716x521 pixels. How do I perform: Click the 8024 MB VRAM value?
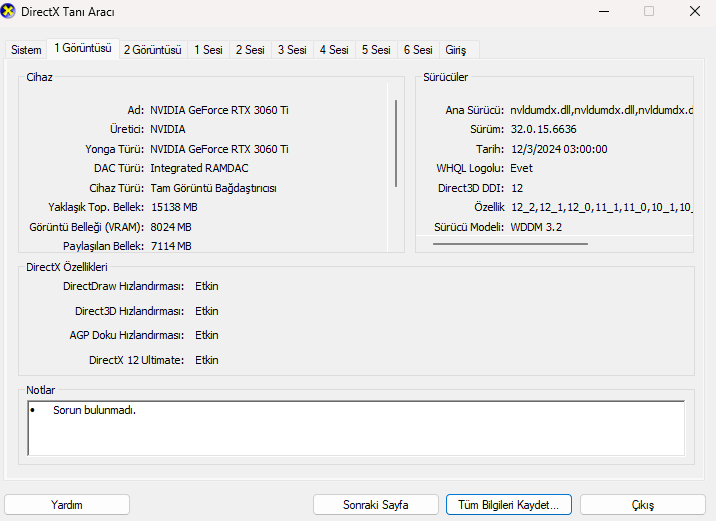171,227
